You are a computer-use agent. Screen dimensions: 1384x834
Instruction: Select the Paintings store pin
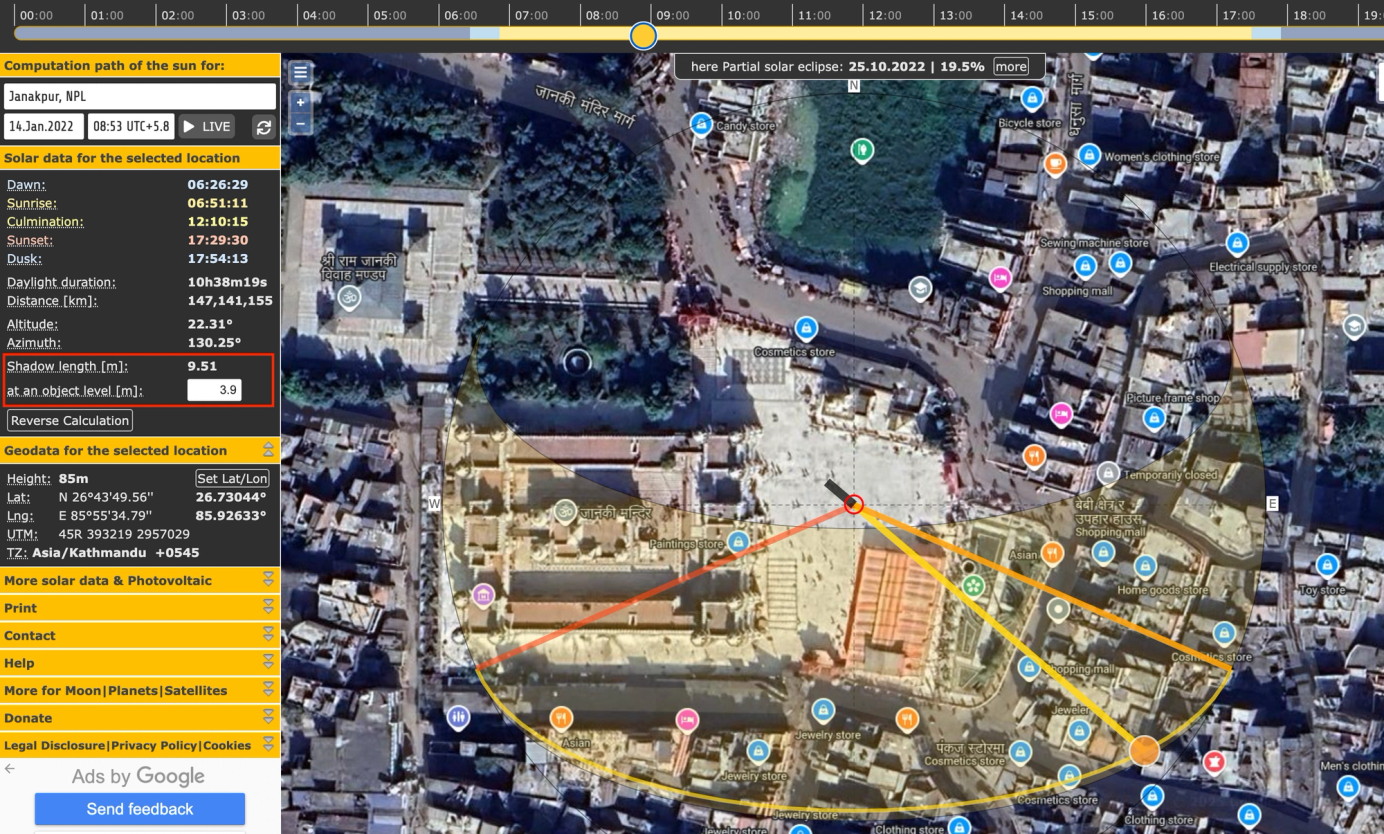738,541
